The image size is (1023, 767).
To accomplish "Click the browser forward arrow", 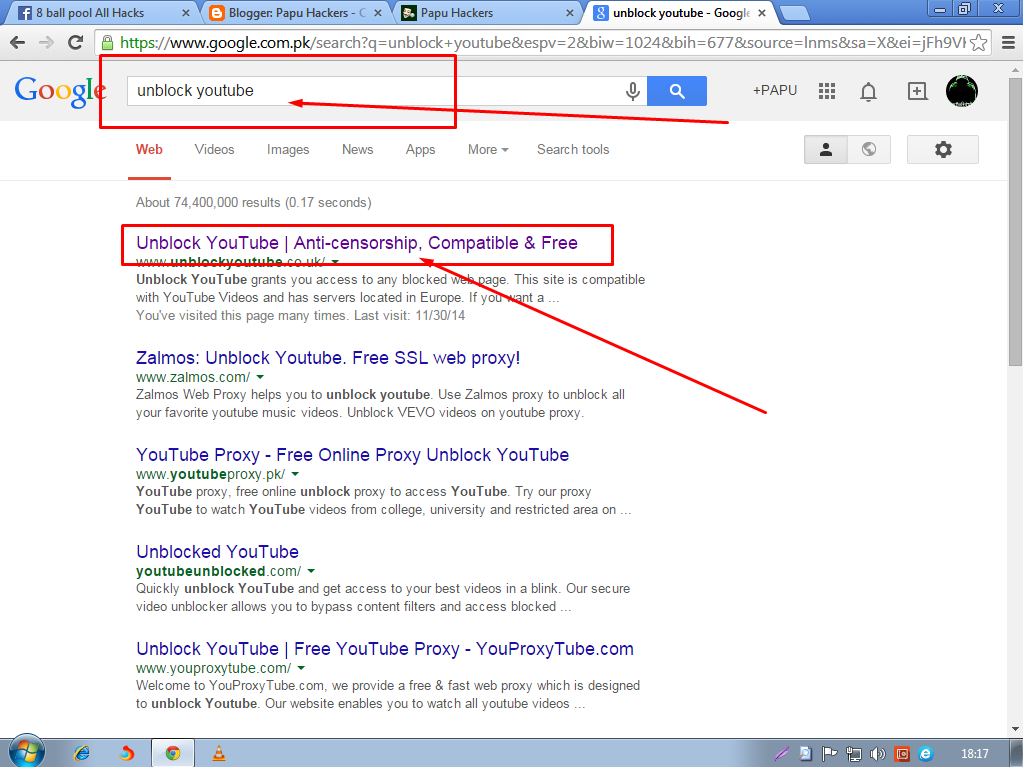I will click(x=46, y=43).
